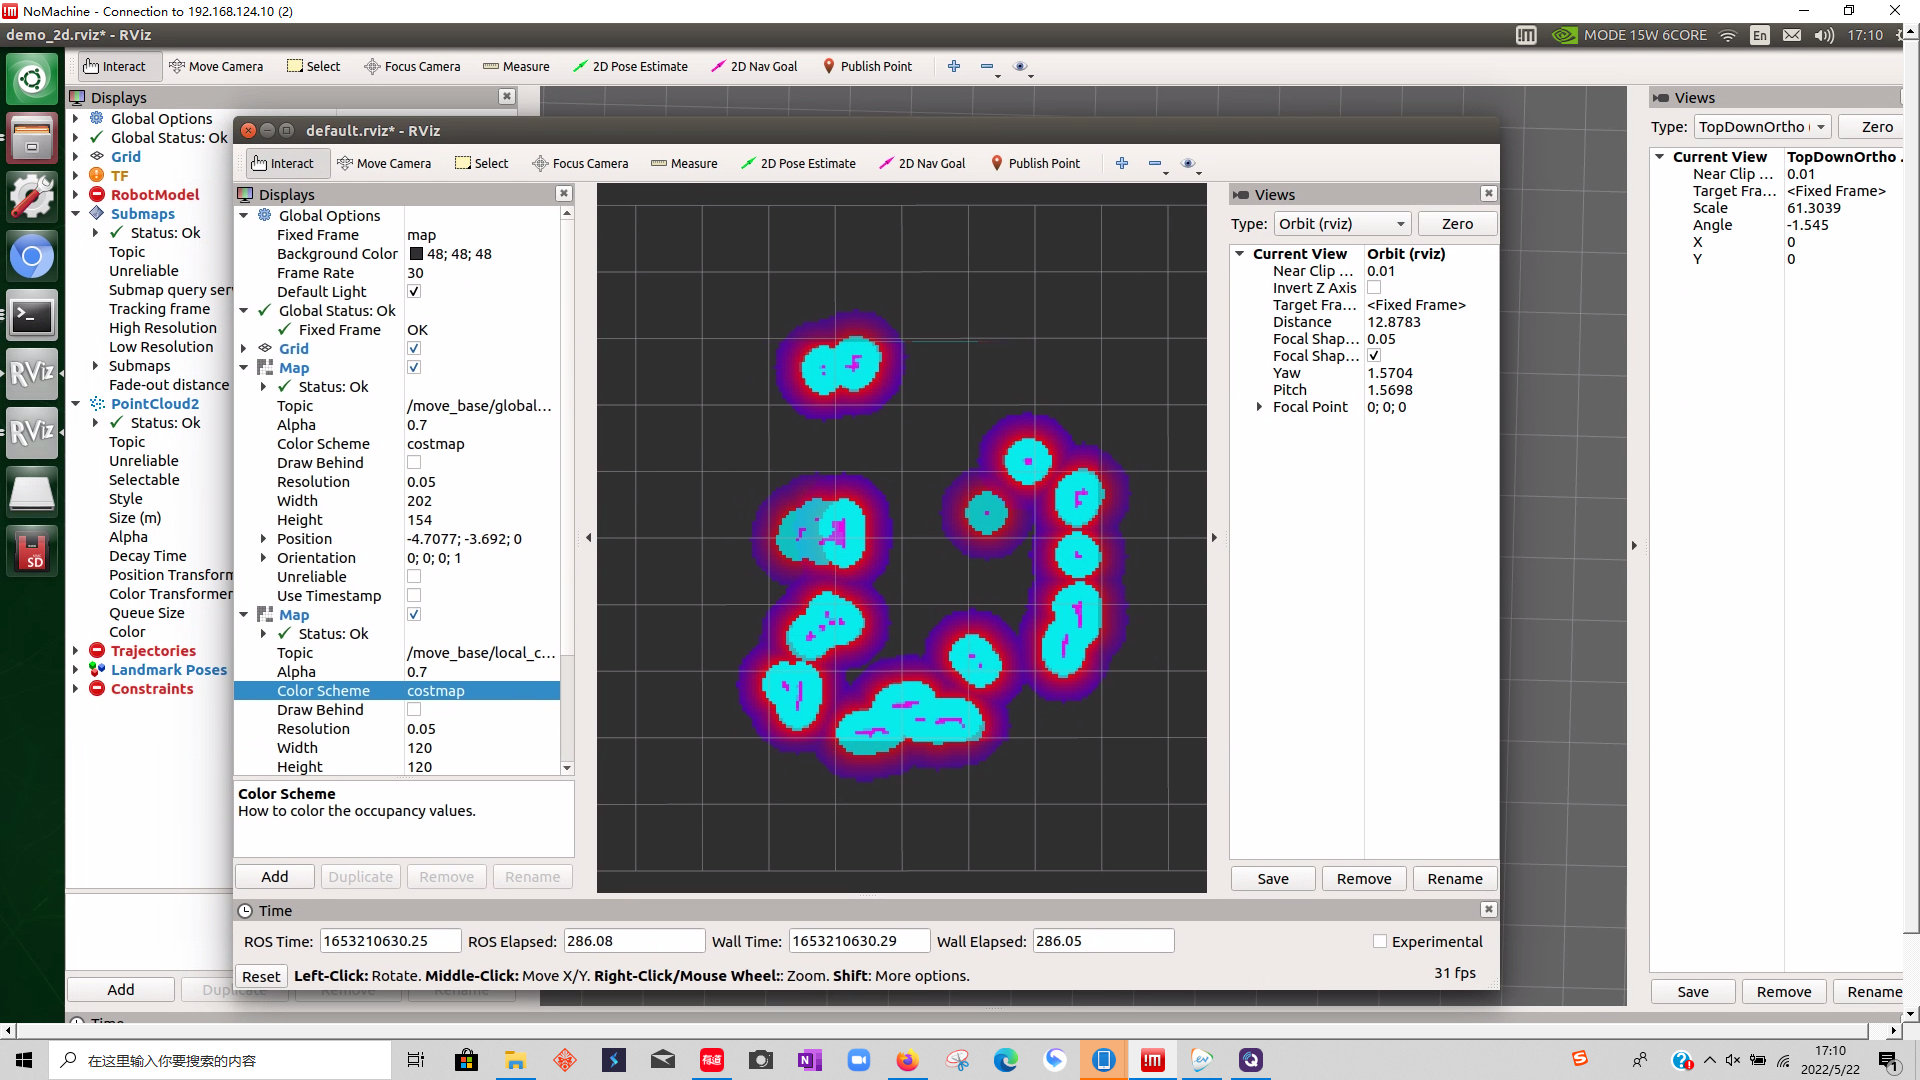The image size is (1920, 1080).
Task: Click the Select tool in the toolbar
Action: 481,163
